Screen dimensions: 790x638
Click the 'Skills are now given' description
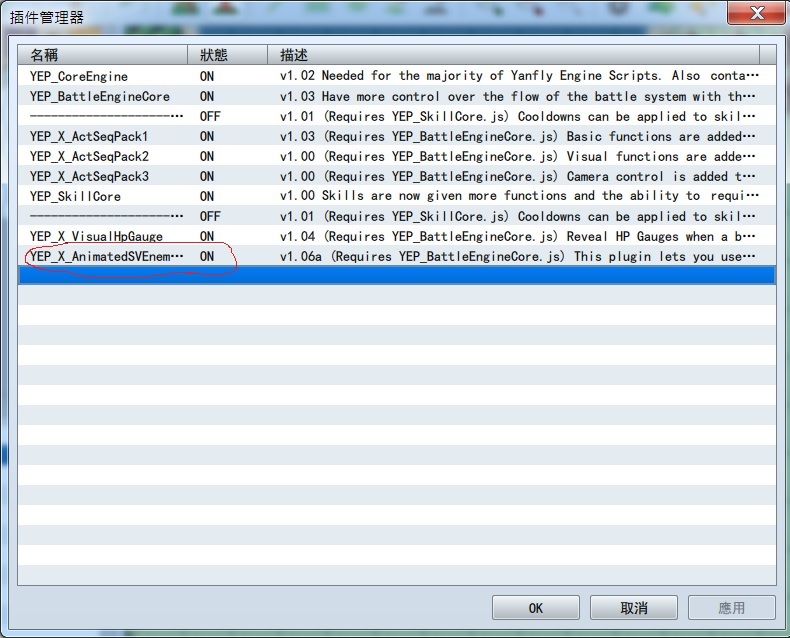click(519, 197)
